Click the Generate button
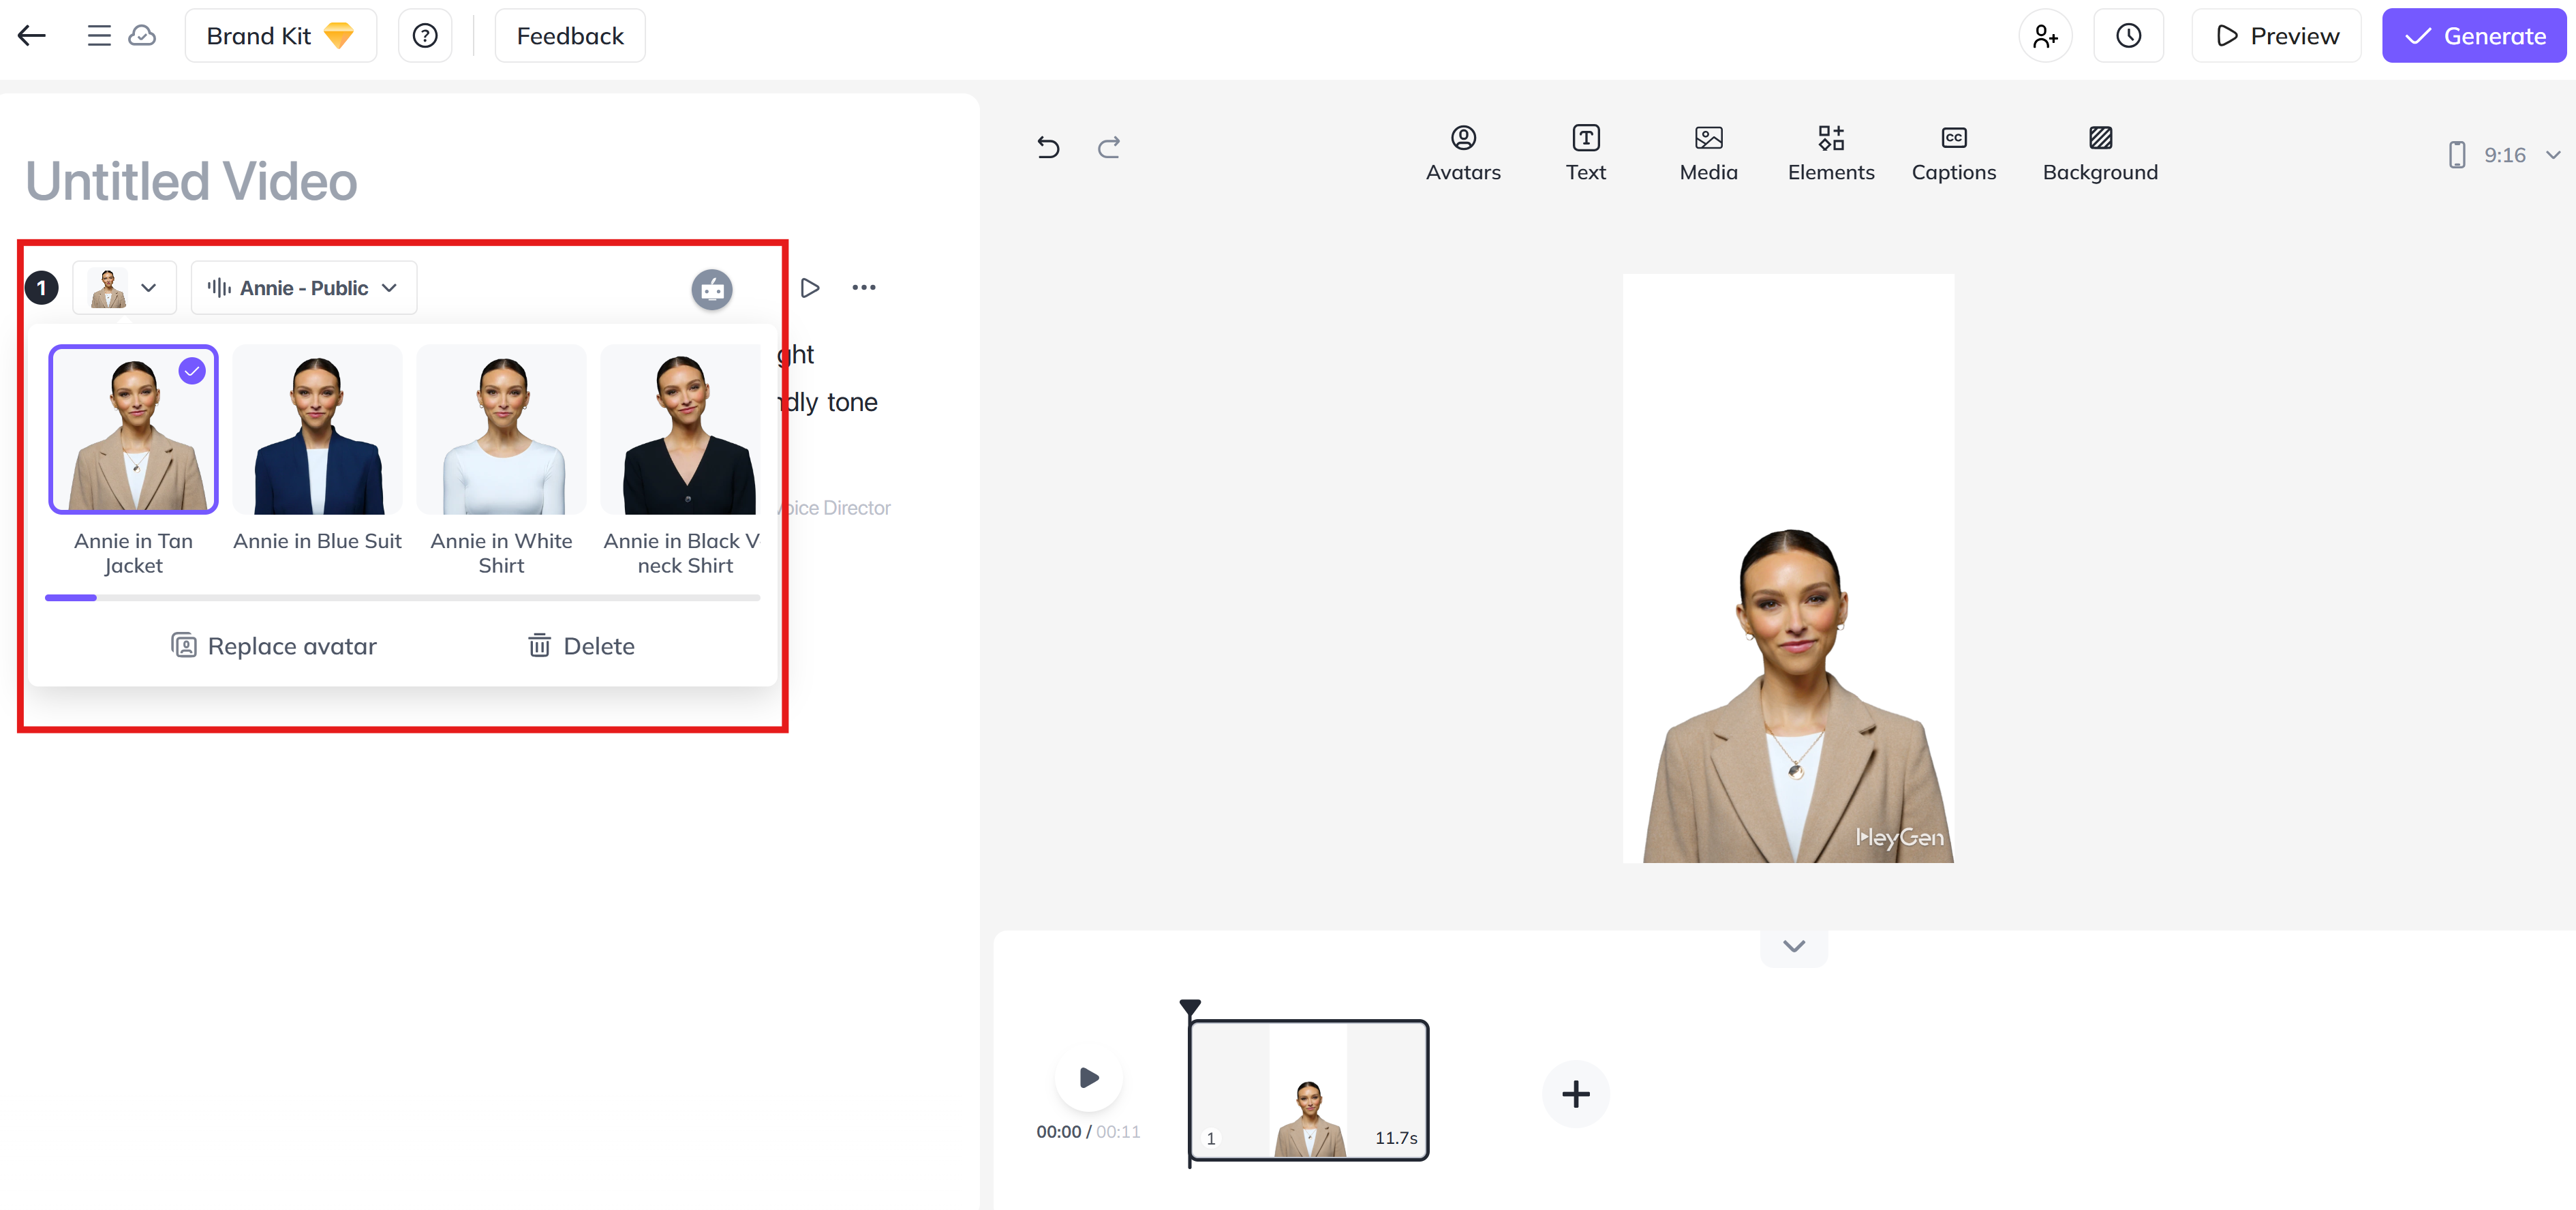2576x1210 pixels. (2473, 36)
